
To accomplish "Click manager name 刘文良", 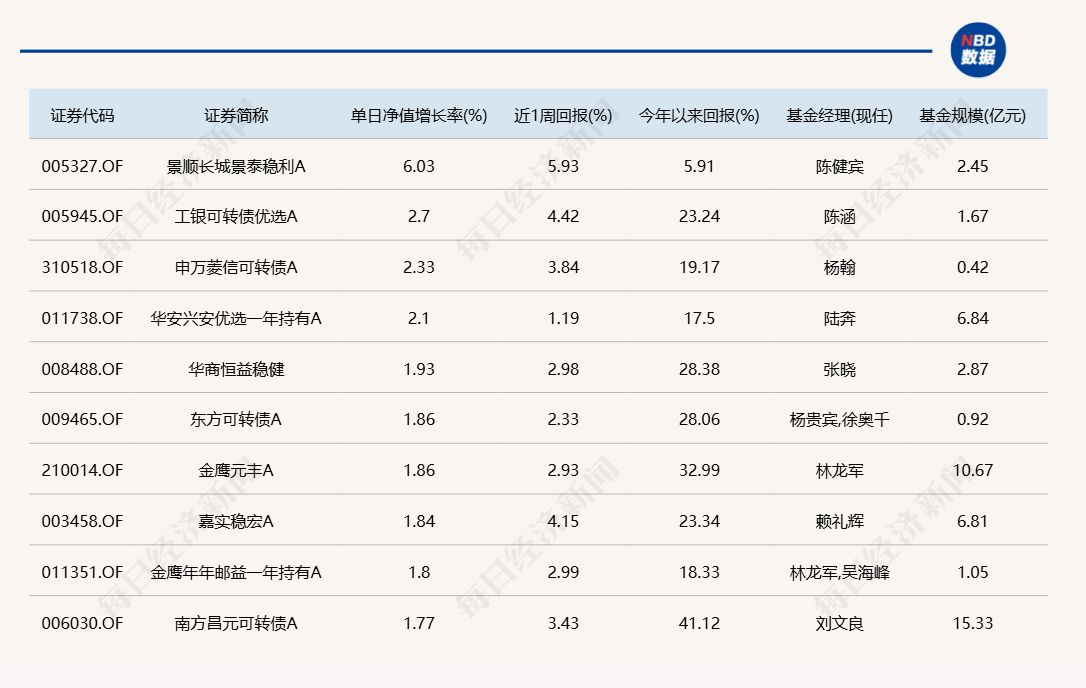I will coord(839,623).
